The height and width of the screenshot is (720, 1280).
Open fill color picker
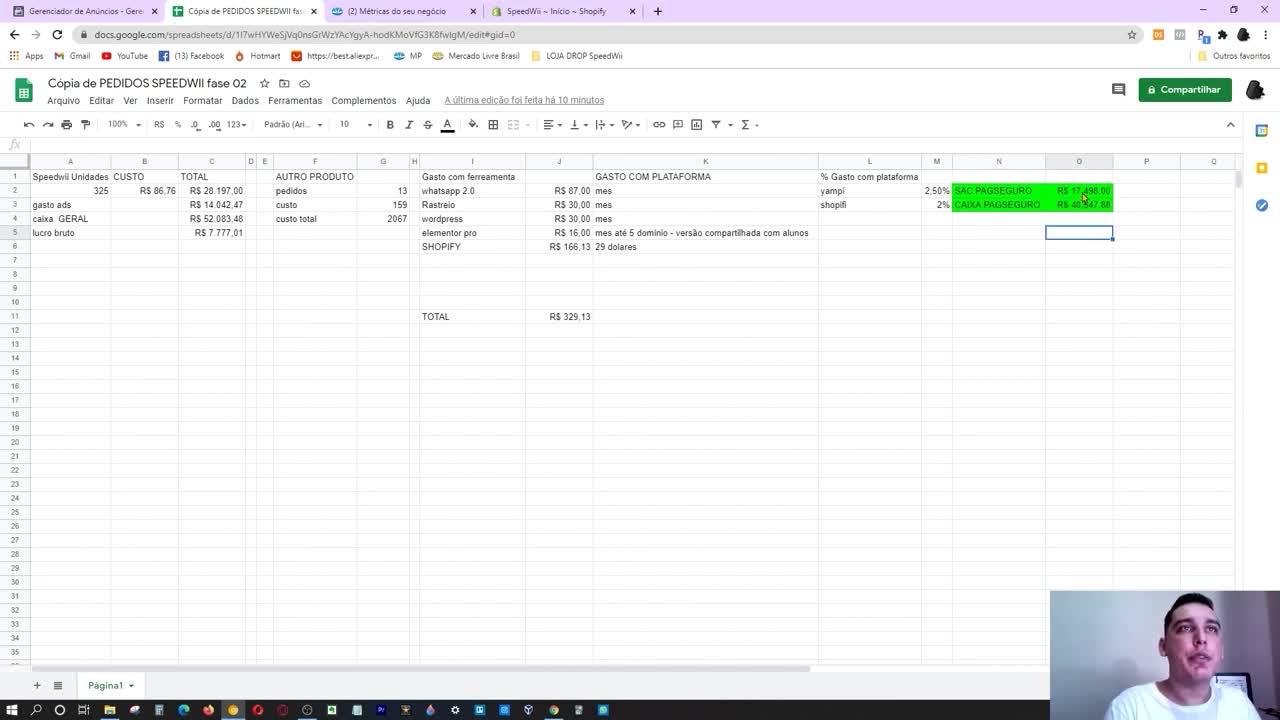click(473, 125)
